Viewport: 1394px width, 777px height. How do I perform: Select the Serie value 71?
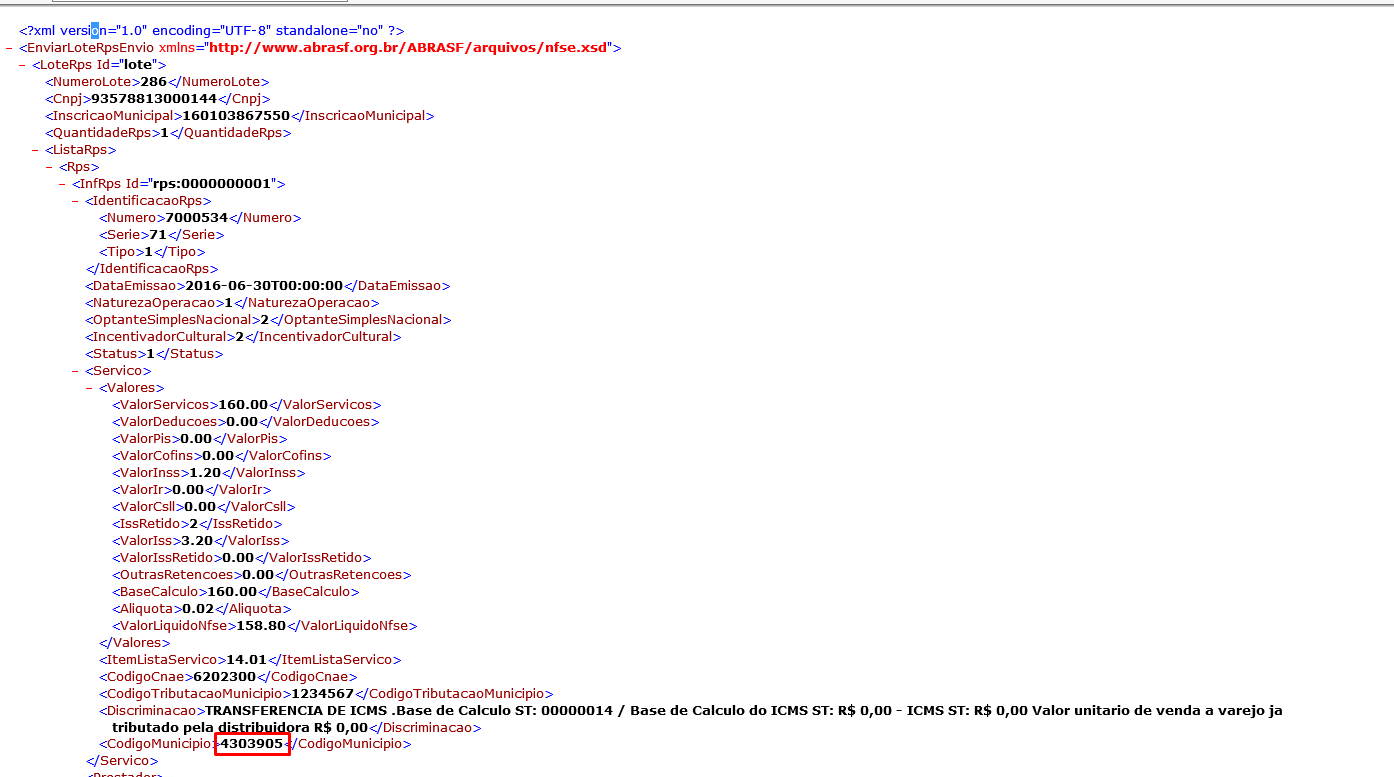158,235
